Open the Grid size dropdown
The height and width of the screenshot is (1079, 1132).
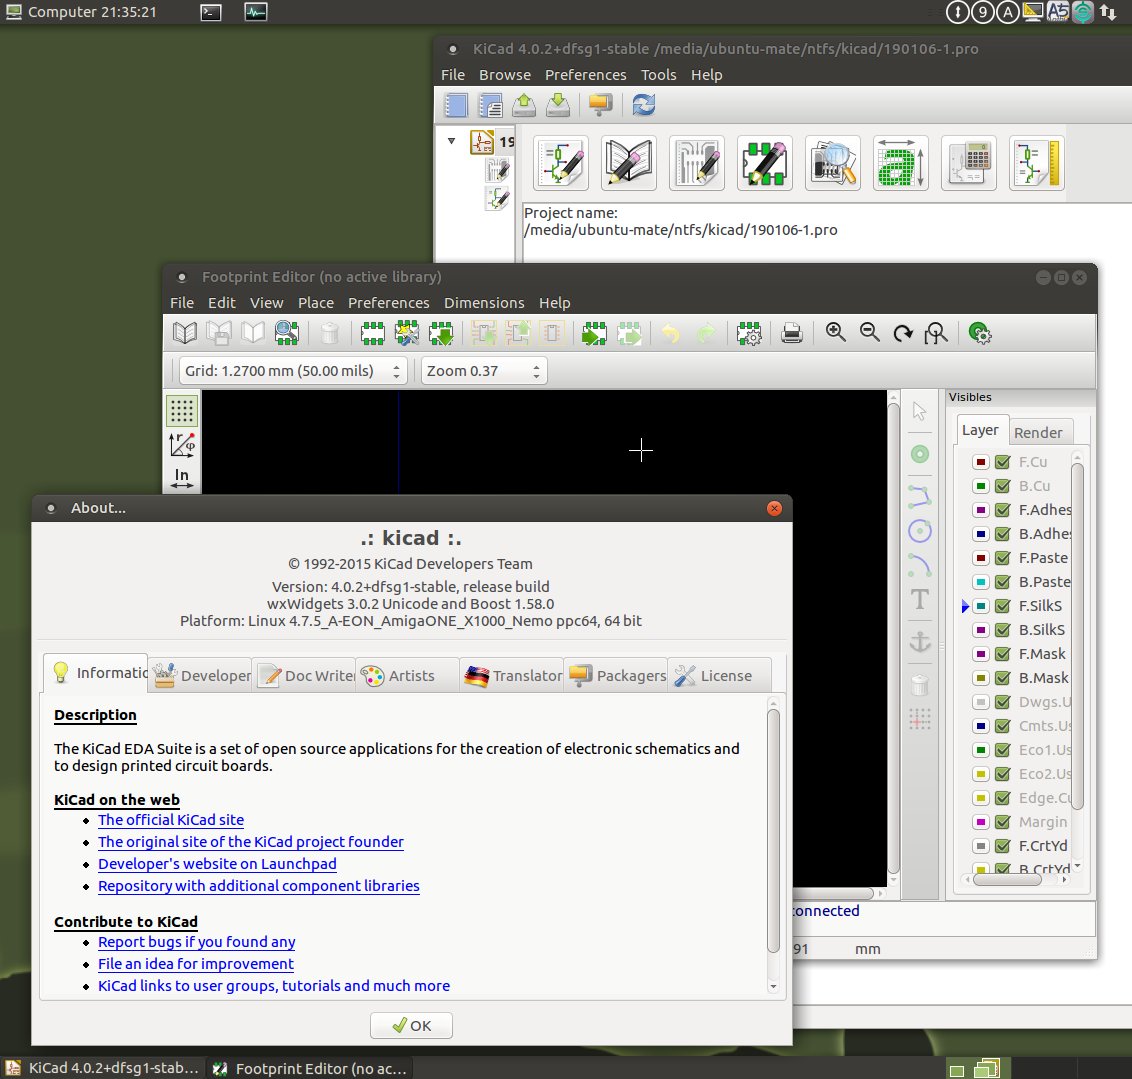coord(292,371)
